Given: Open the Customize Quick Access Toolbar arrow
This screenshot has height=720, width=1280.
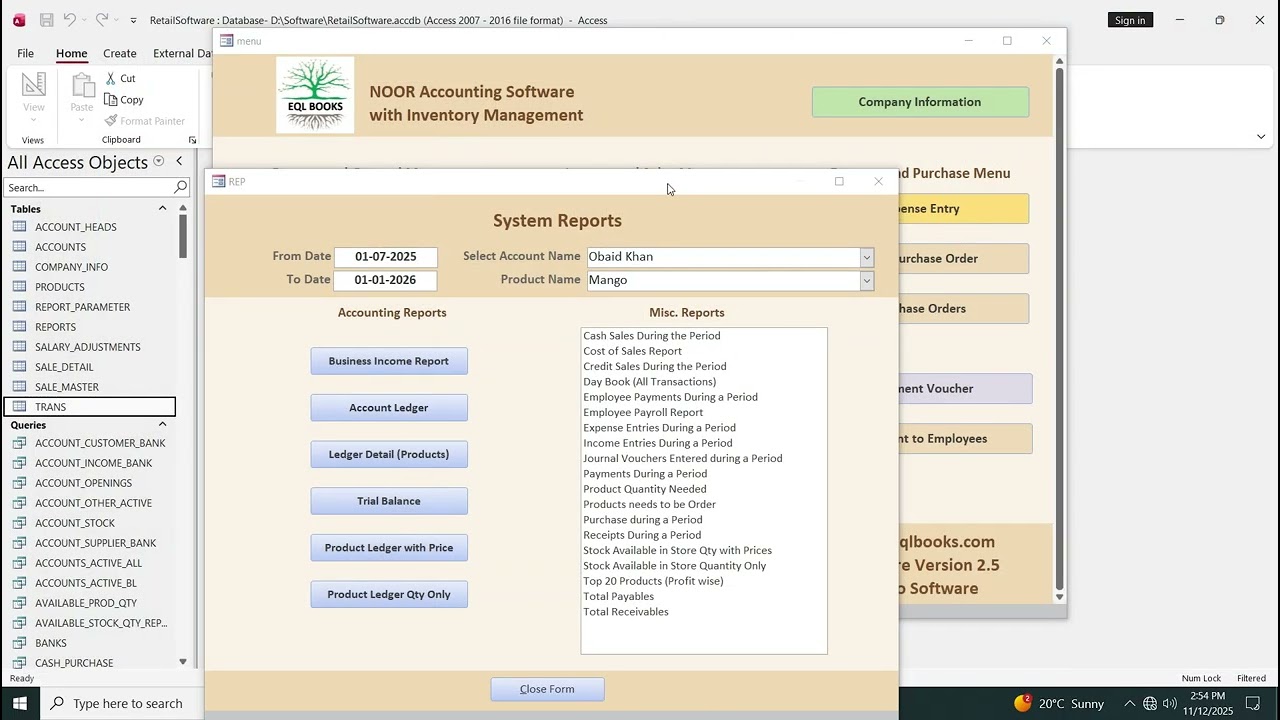Looking at the screenshot, I should [x=133, y=20].
